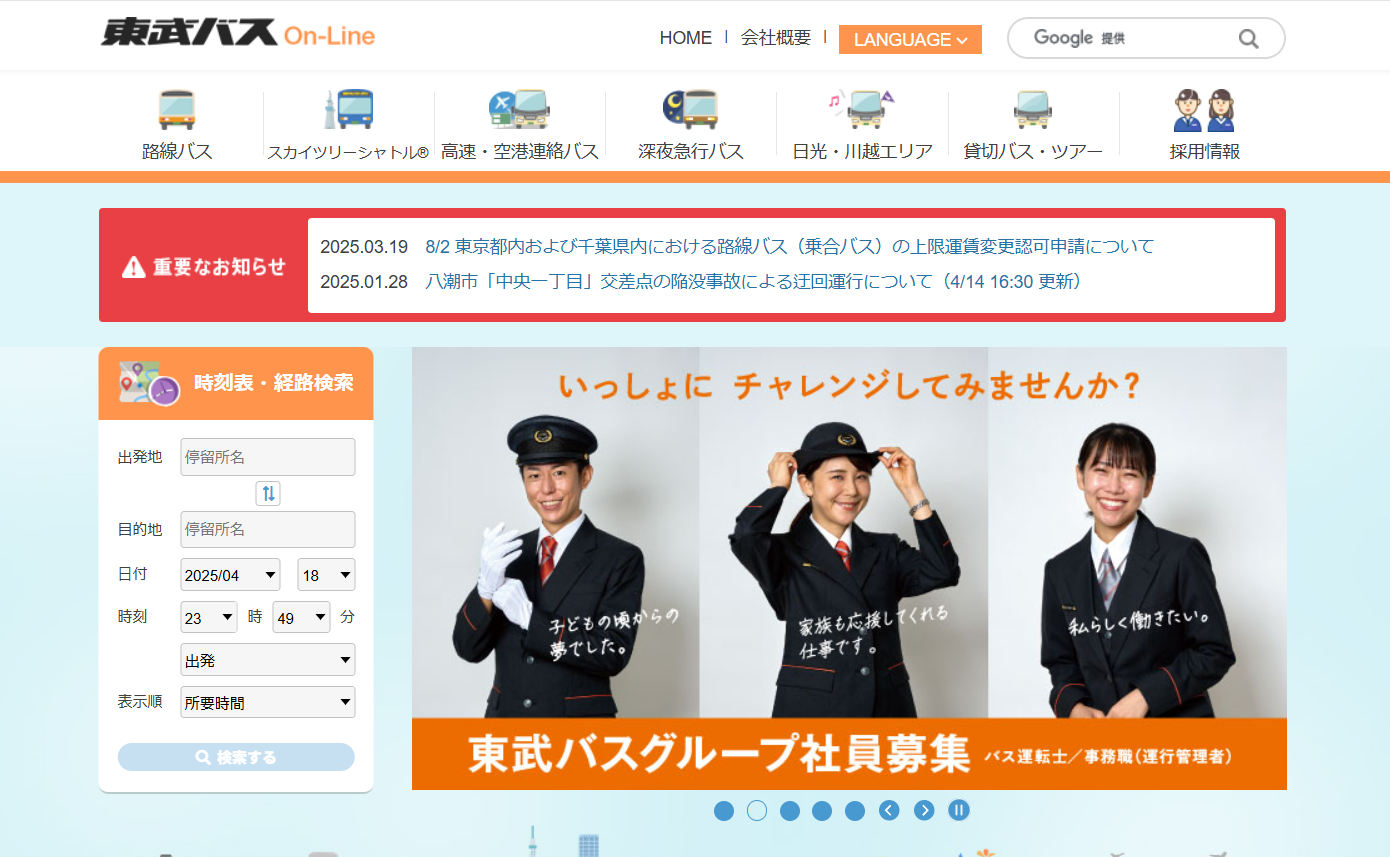
Task: Open the 8/2 fare change notice link
Action: (x=790, y=246)
